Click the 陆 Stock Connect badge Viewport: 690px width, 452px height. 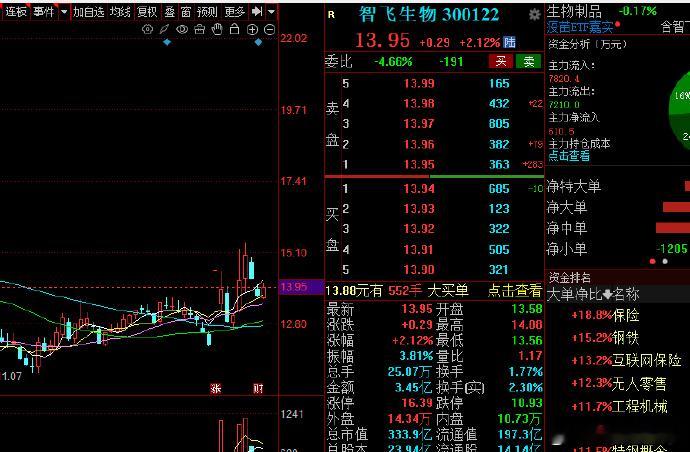pos(510,42)
